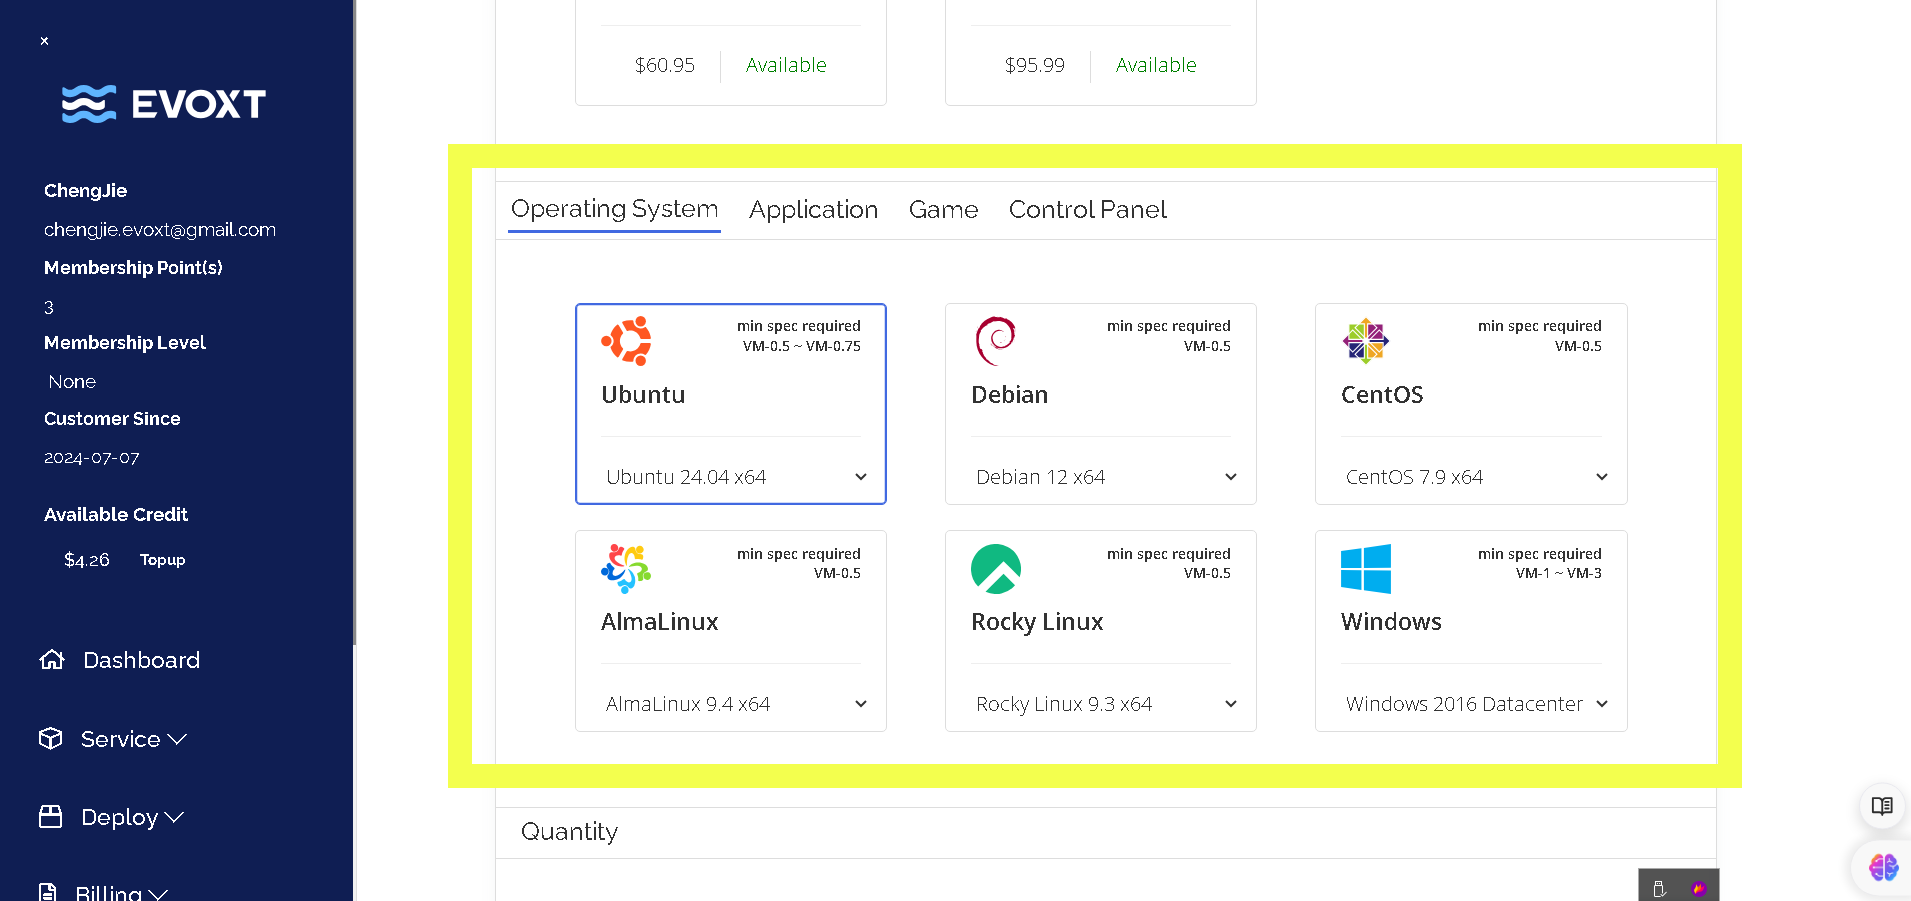The image size is (1911, 901).
Task: Expand the Service menu chevron
Action: [x=177, y=739]
